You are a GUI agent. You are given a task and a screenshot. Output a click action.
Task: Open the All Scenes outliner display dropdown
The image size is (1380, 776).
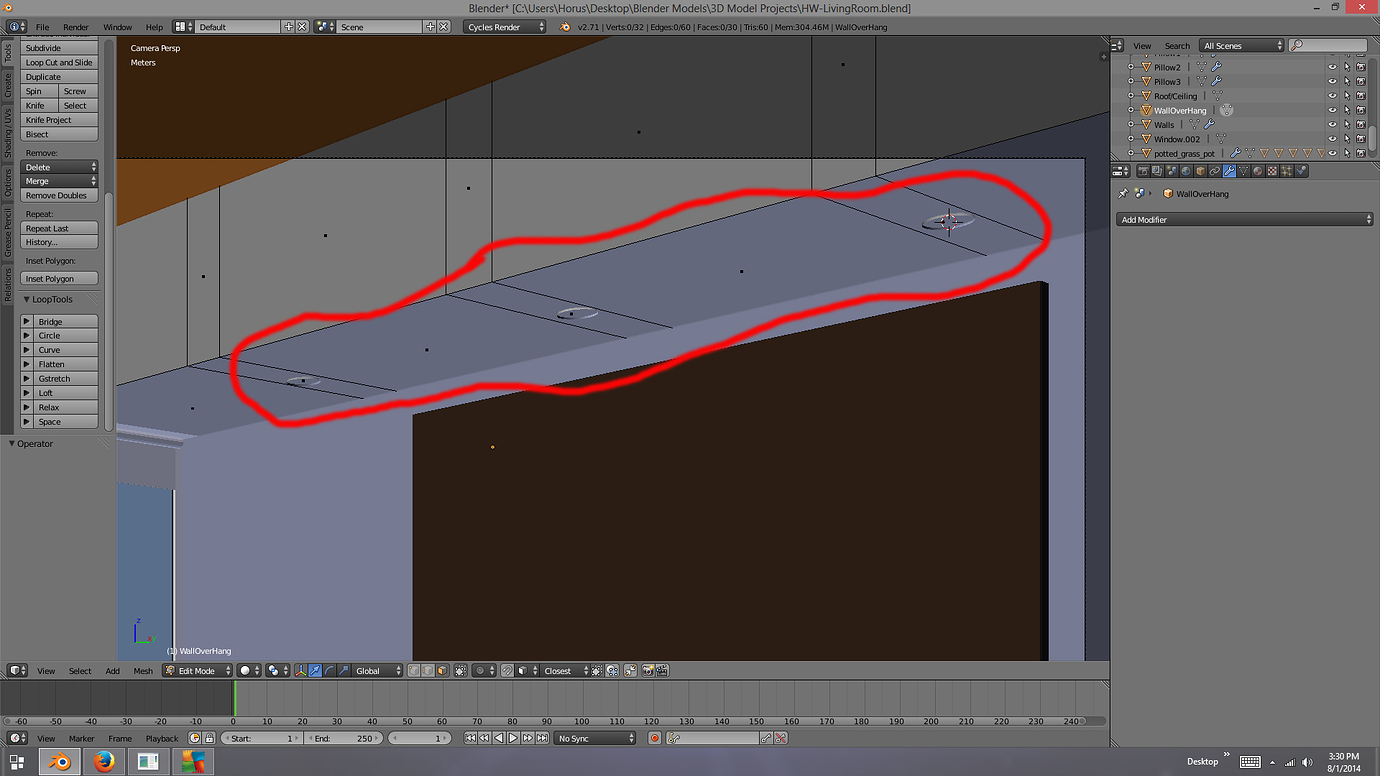1243,46
